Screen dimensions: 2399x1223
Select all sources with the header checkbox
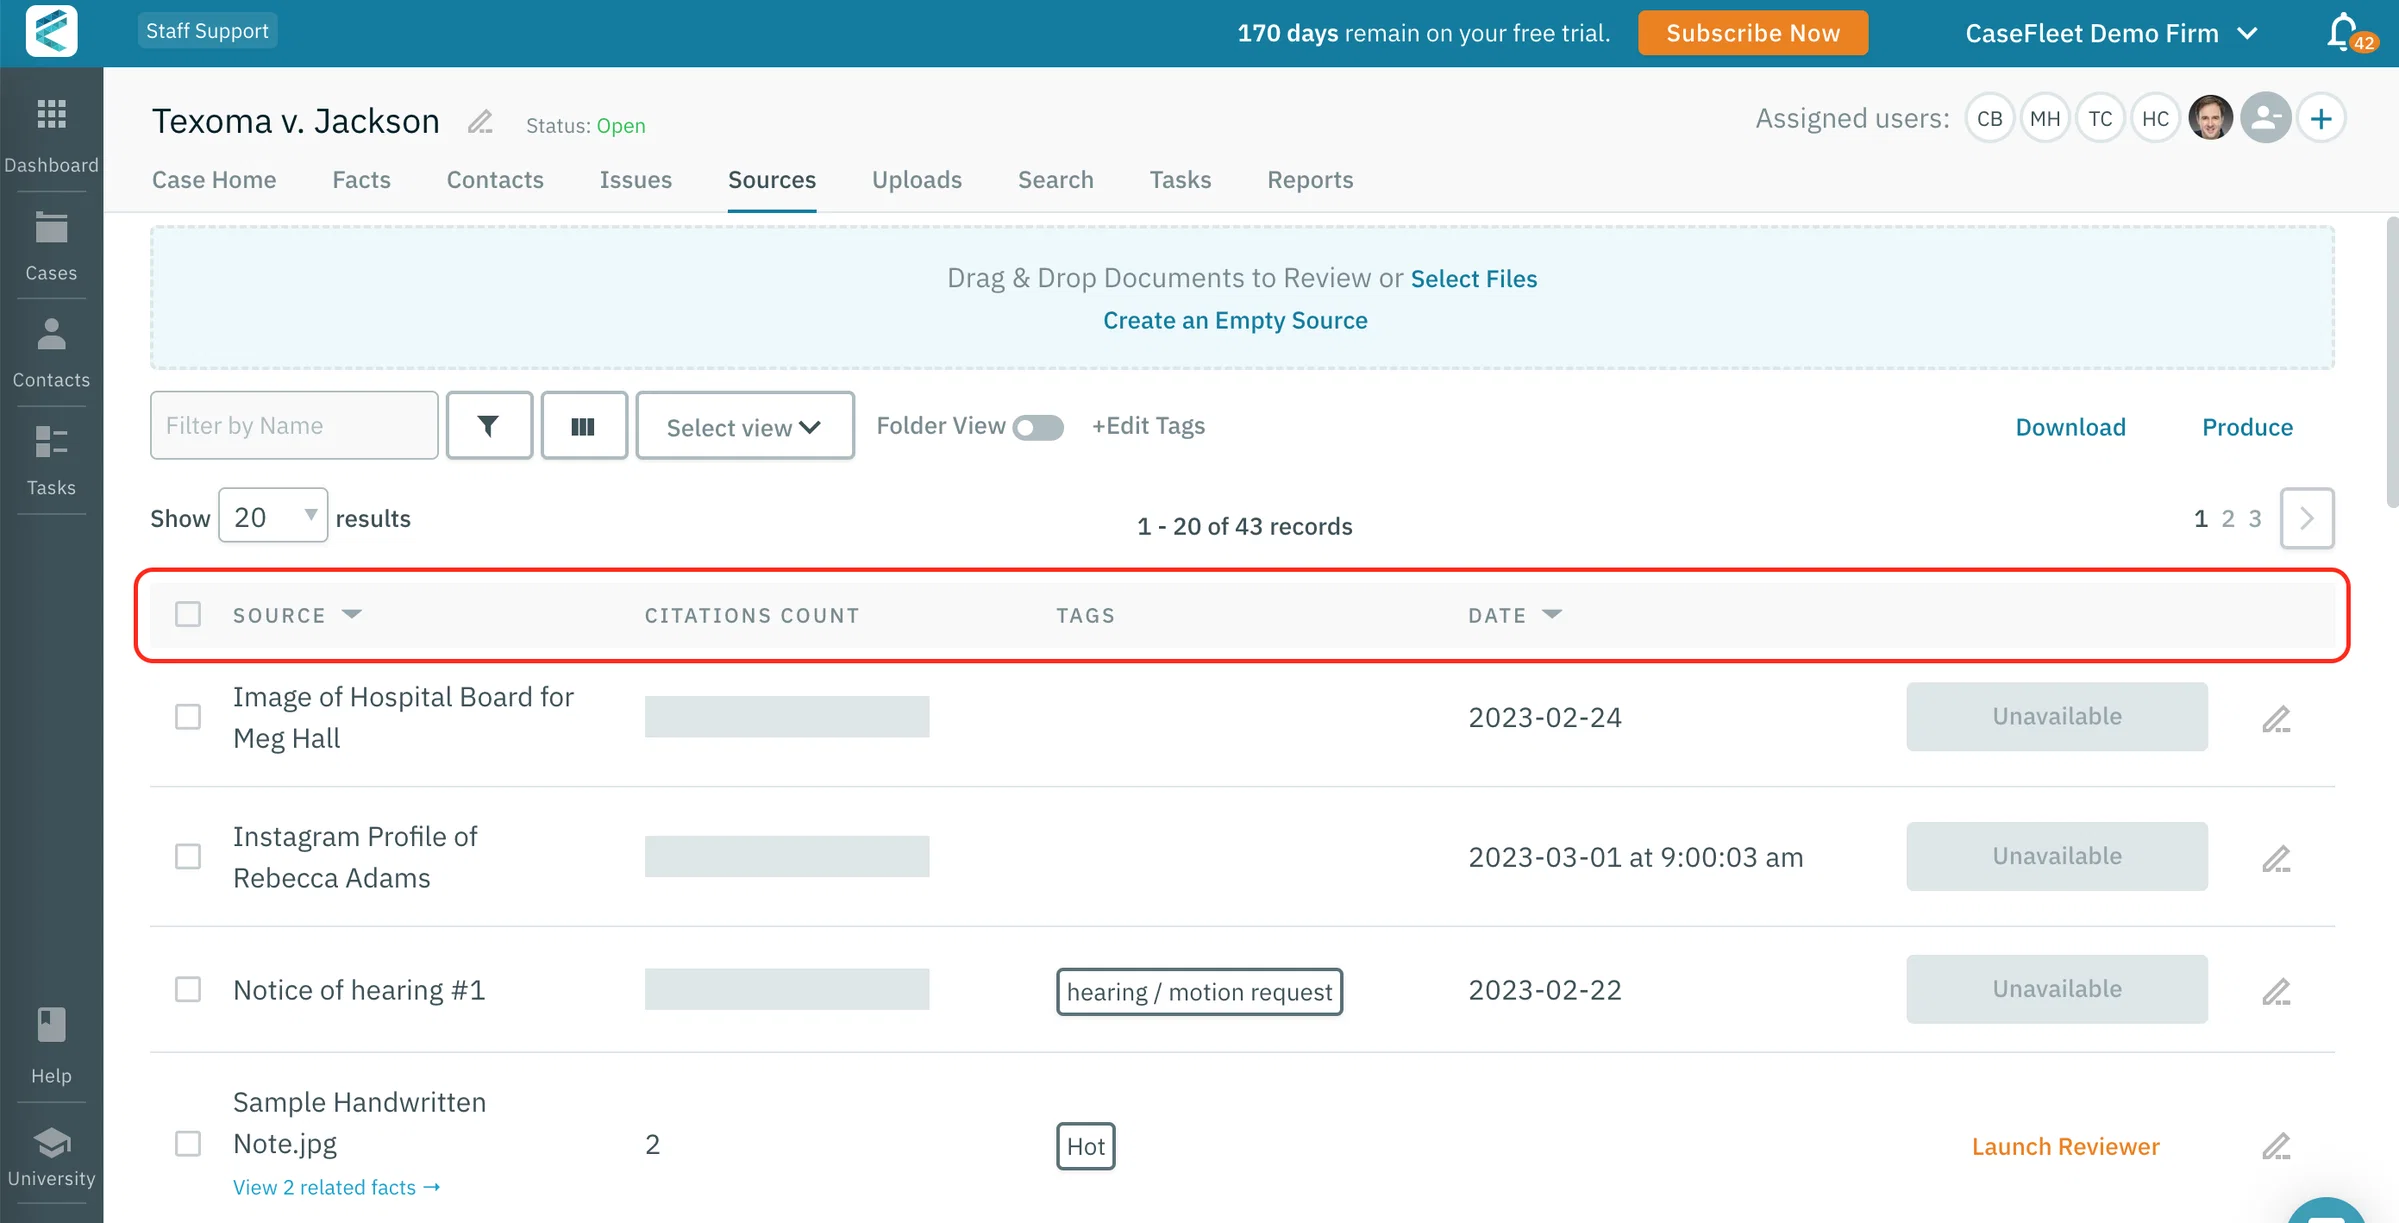click(188, 614)
